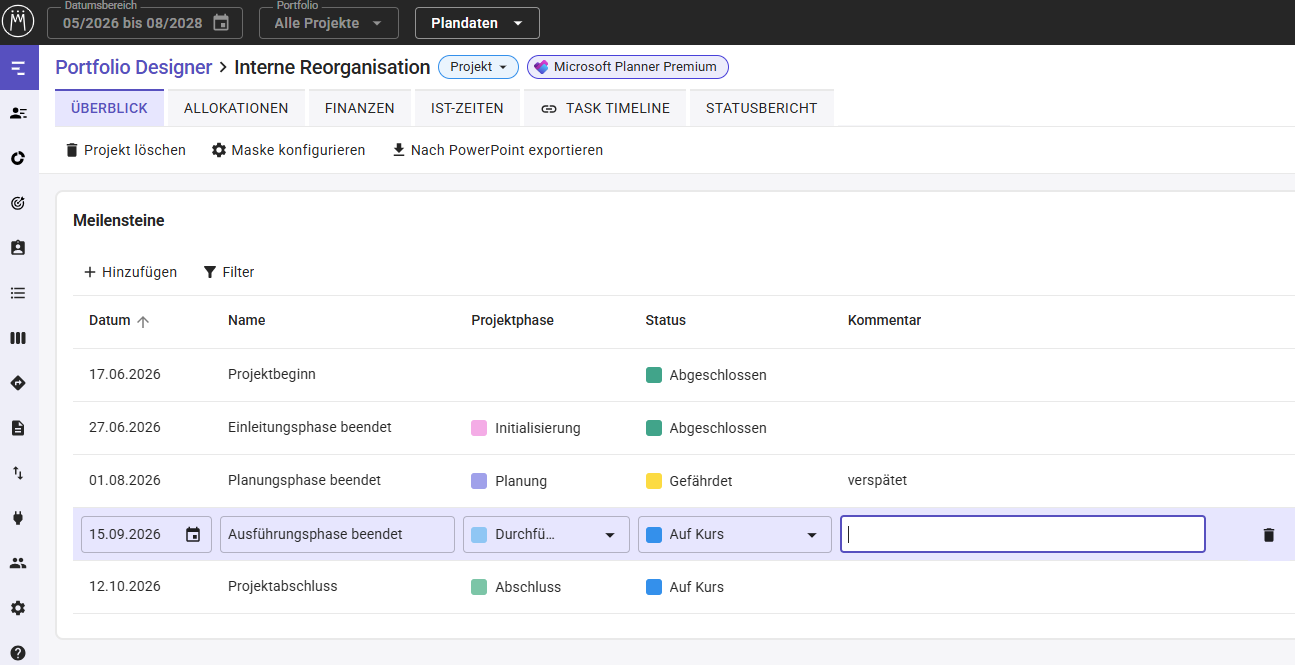Open the board columns sidebar icon

(x=18, y=338)
